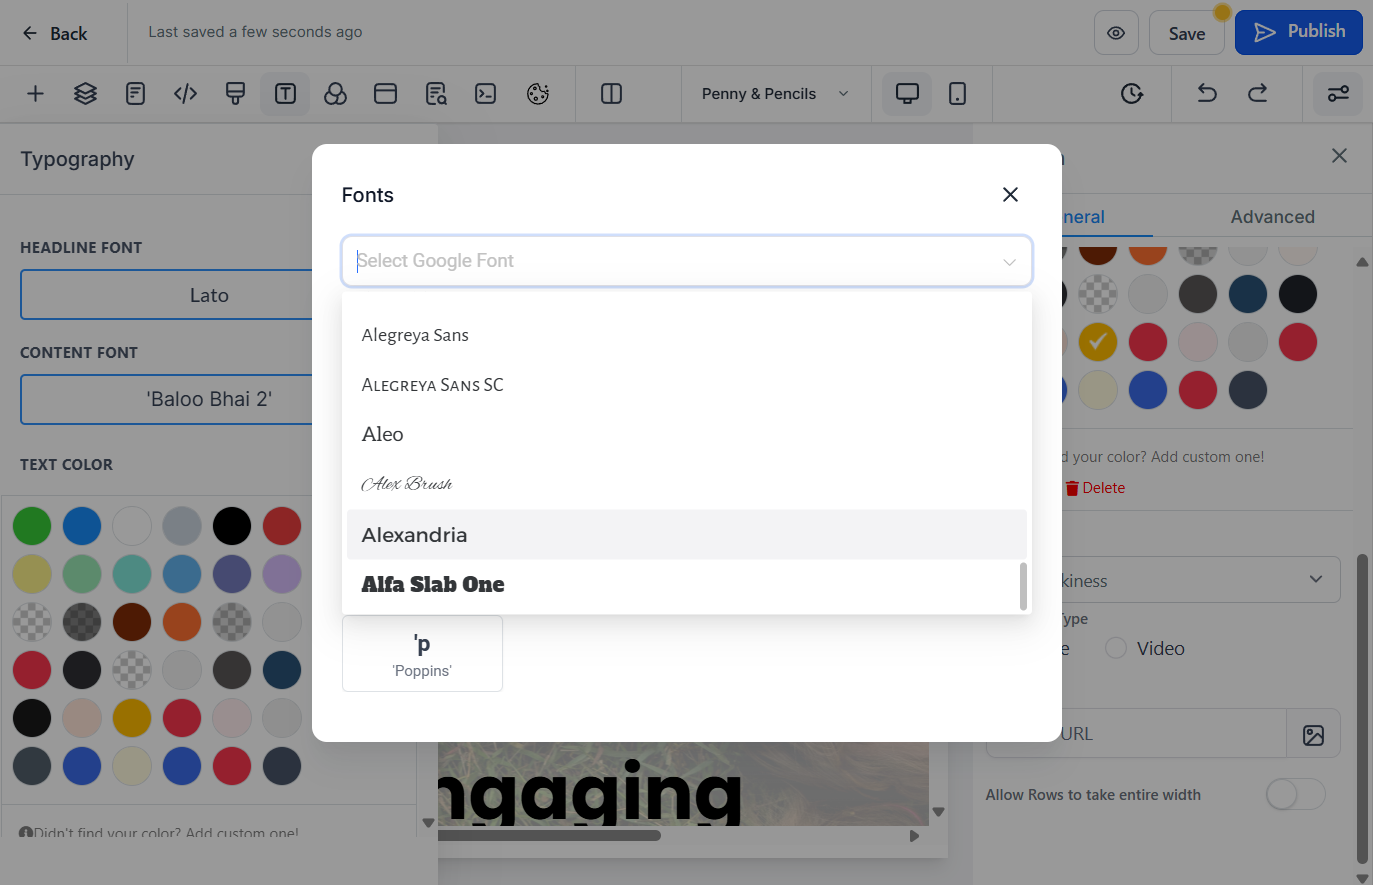
Task: Choose Aleo from the font list
Action: point(687,435)
